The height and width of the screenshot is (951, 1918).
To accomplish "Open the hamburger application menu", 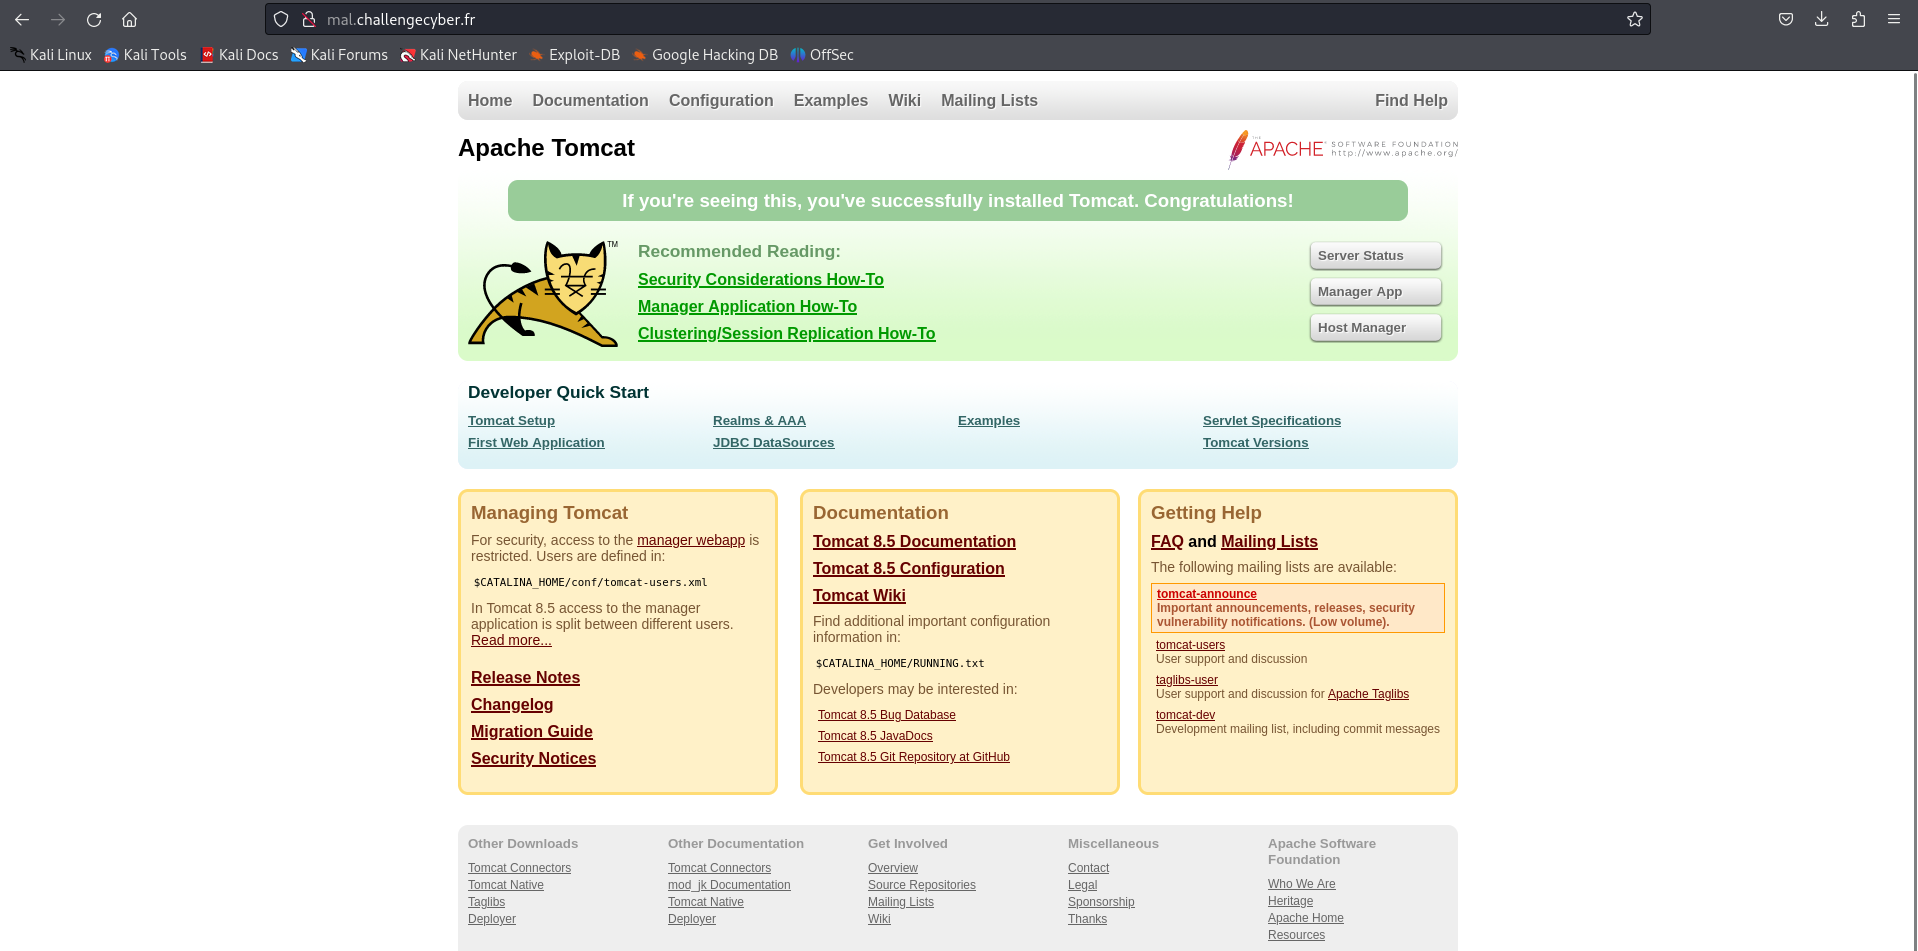I will click(1893, 19).
